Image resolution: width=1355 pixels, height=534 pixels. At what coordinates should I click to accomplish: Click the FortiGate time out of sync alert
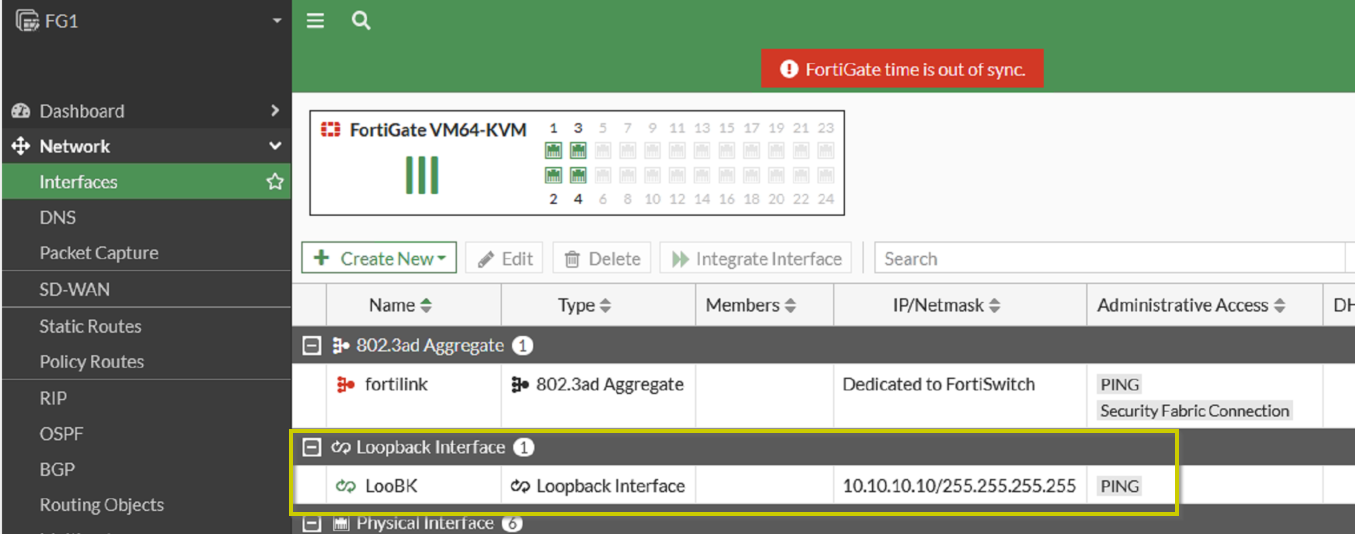[x=902, y=69]
